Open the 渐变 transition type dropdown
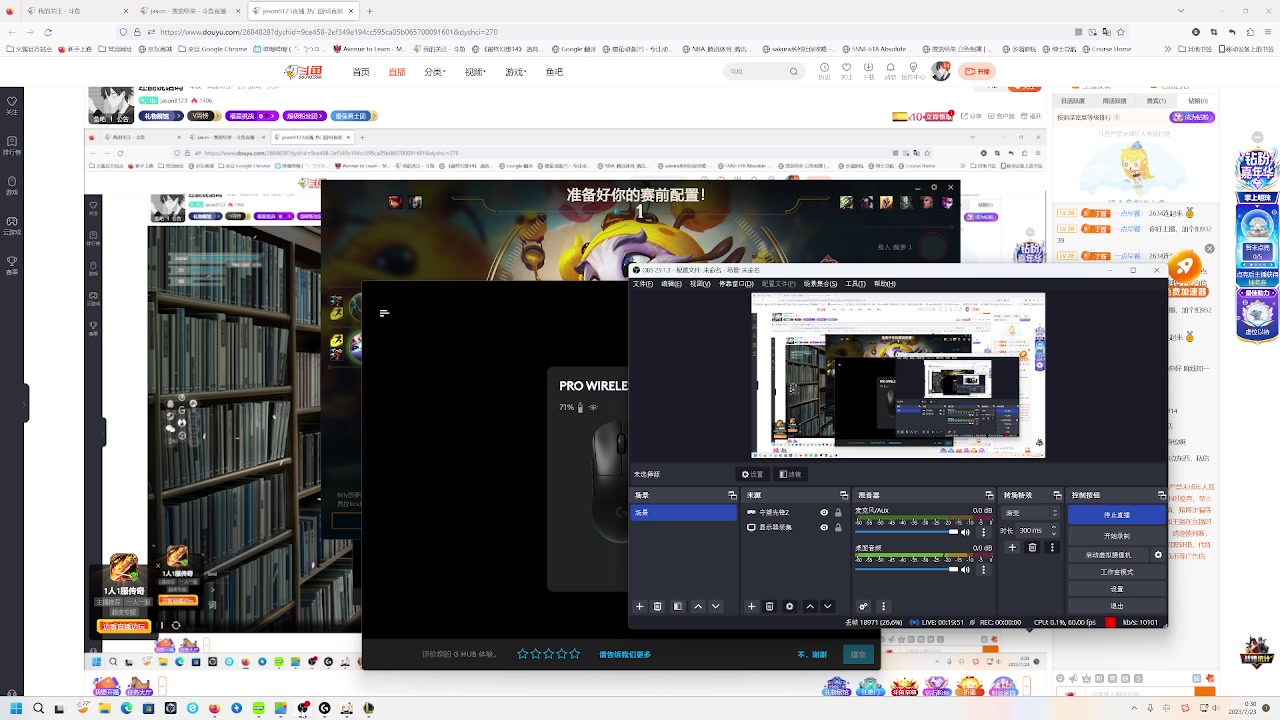 point(1029,513)
